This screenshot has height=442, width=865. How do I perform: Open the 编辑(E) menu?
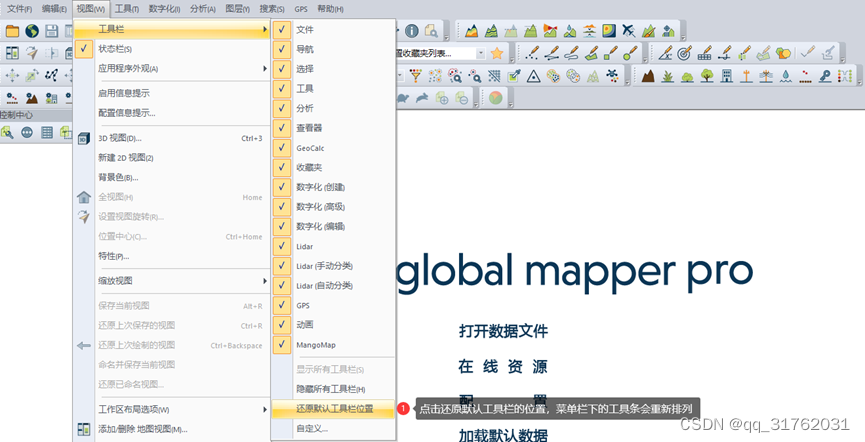[54, 9]
